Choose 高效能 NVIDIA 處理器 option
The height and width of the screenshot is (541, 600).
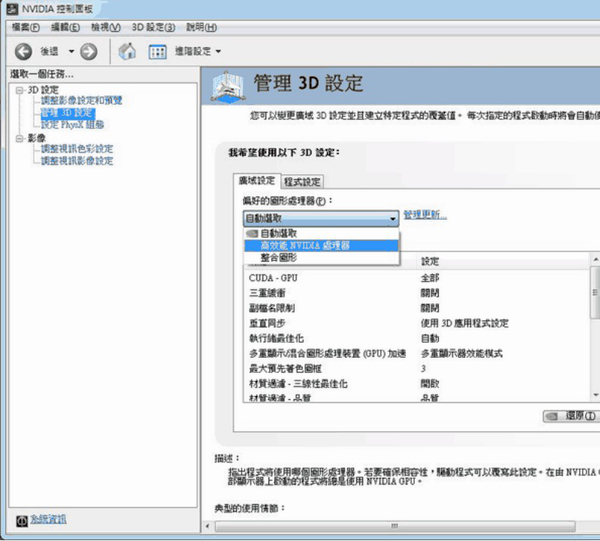click(x=321, y=246)
